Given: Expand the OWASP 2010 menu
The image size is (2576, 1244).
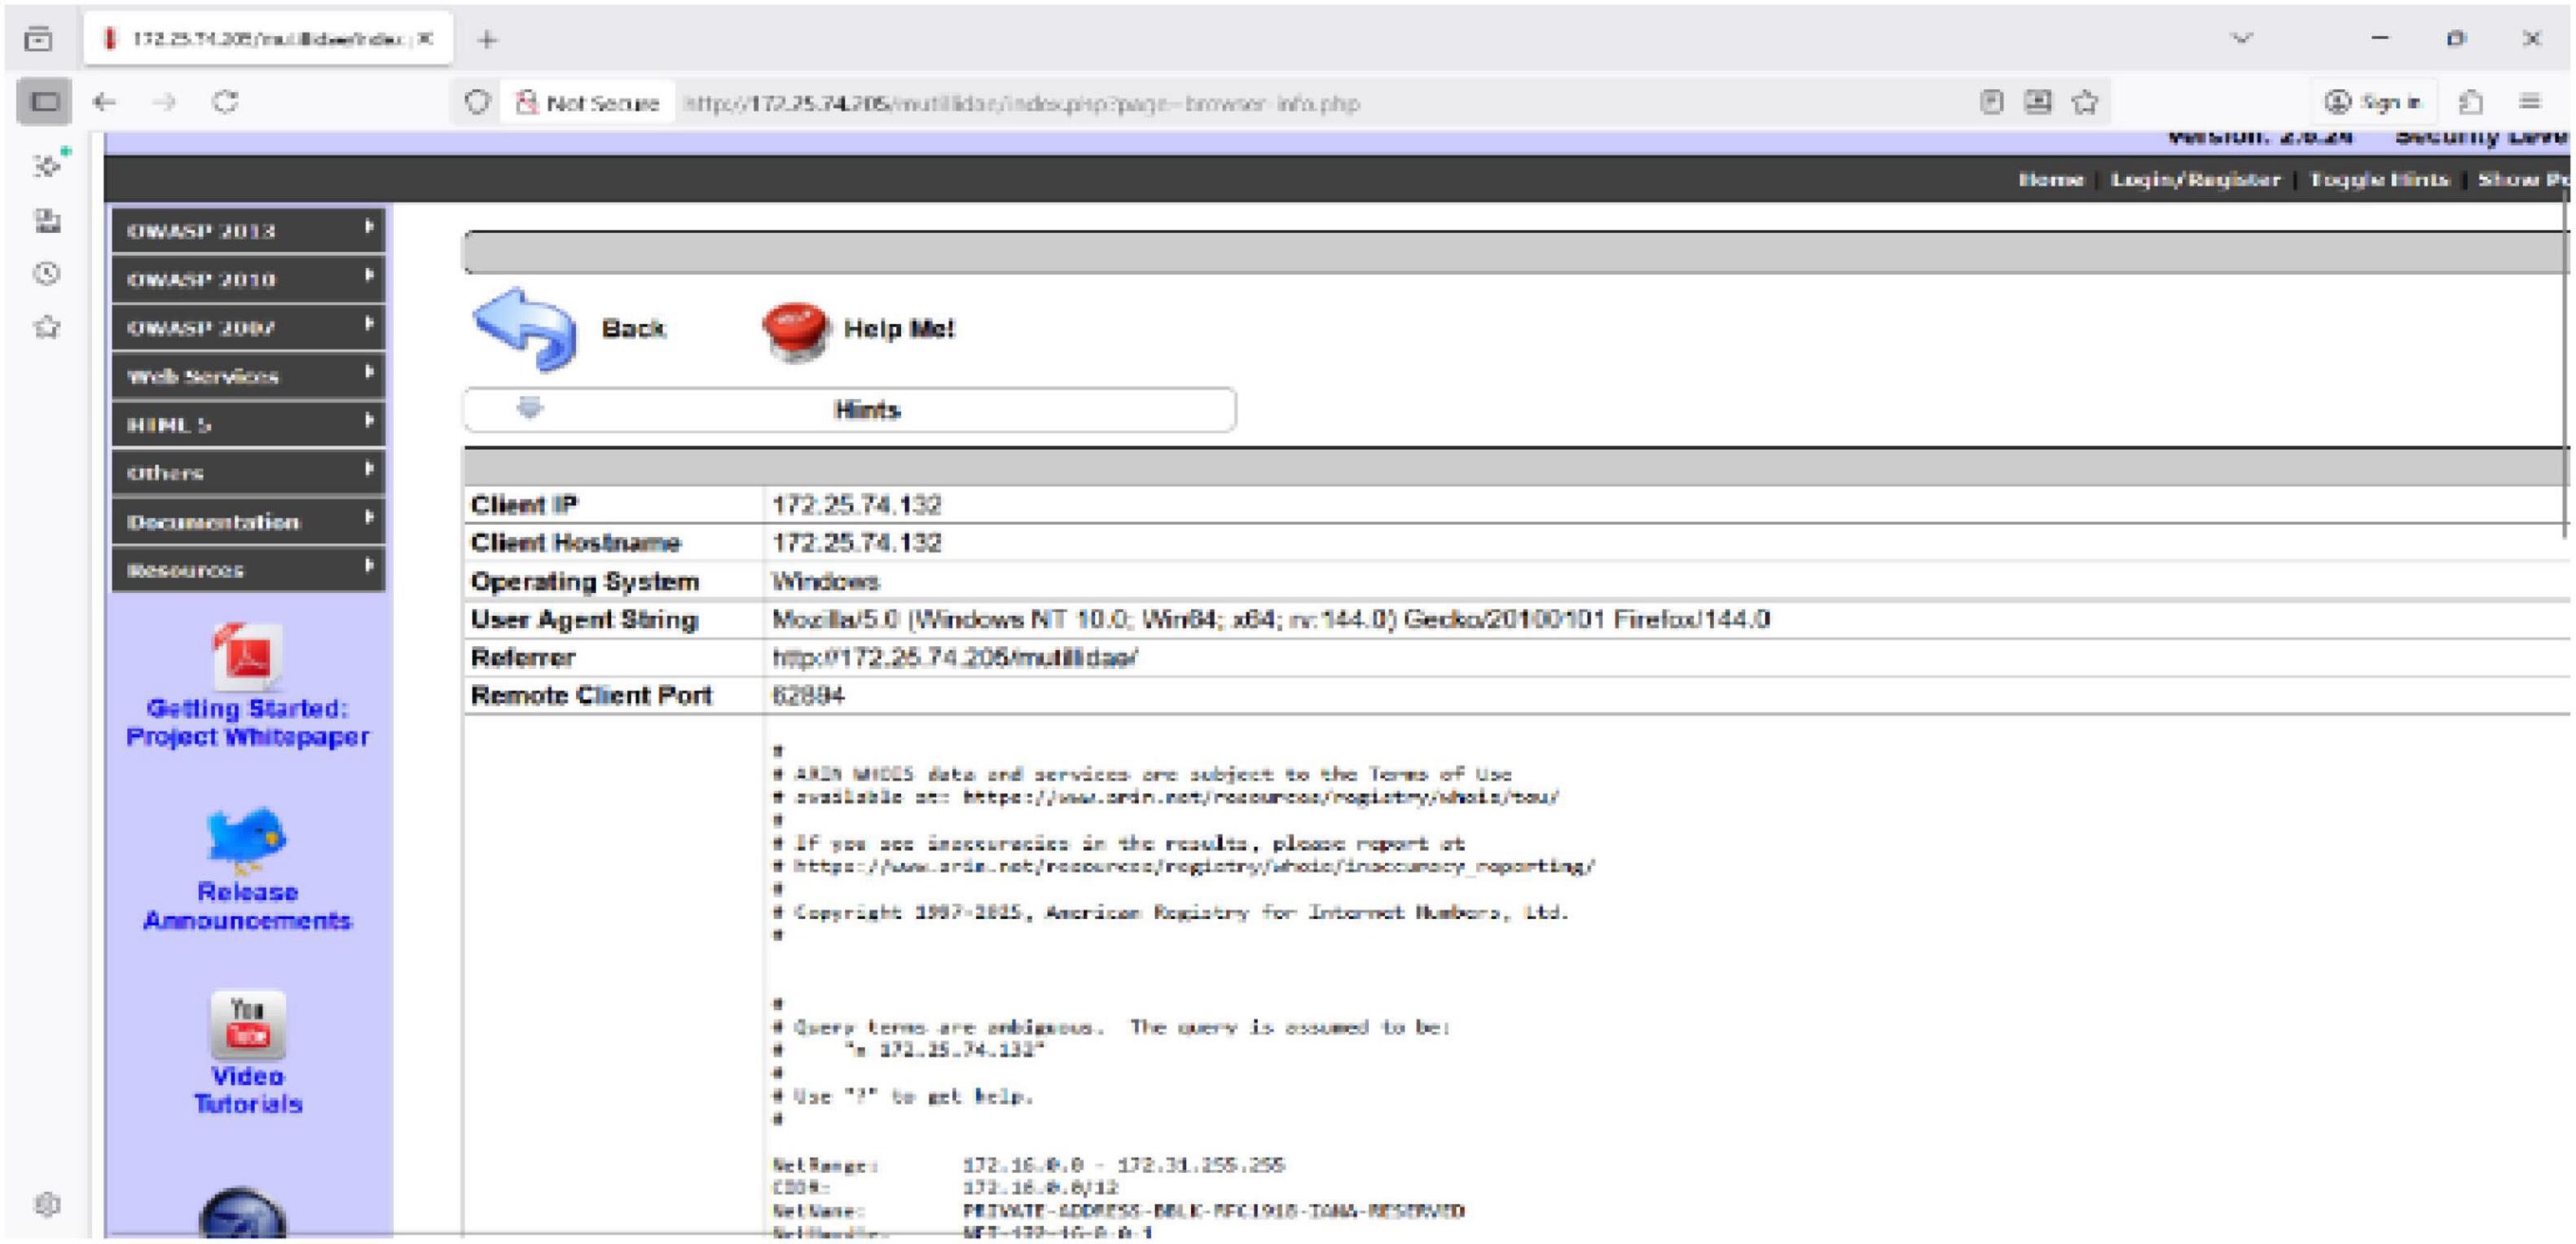Looking at the screenshot, I should pyautogui.click(x=249, y=279).
